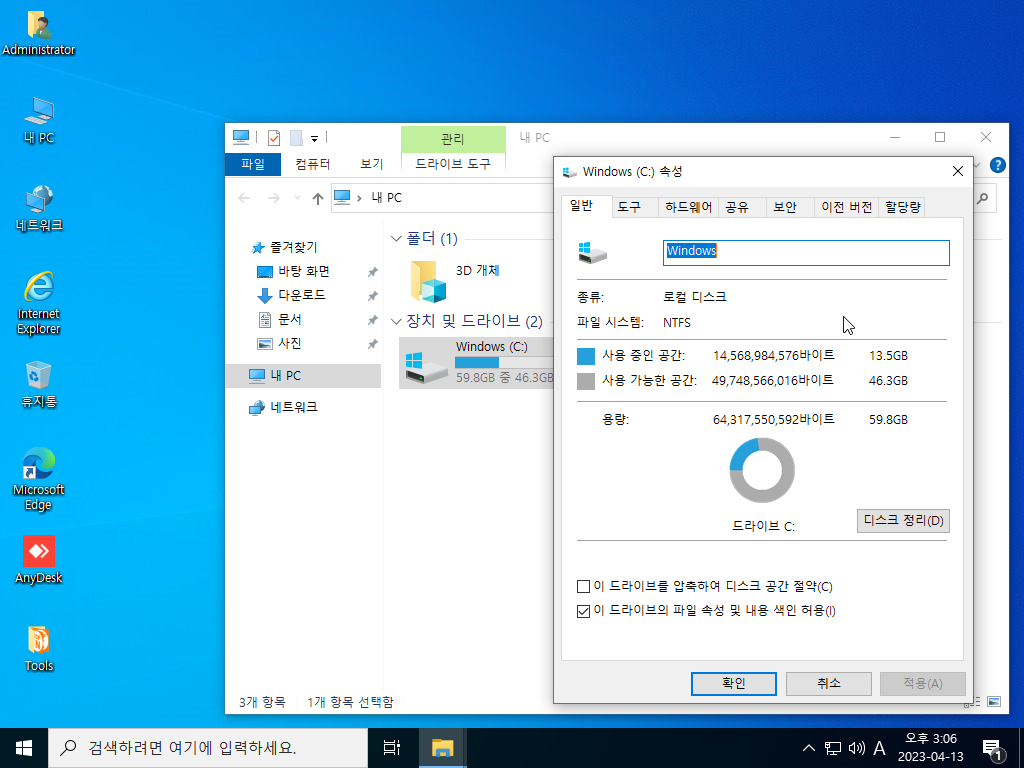This screenshot has width=1024, height=768.
Task: Open the 컴퓨터 ribbon tab
Action: click(313, 164)
